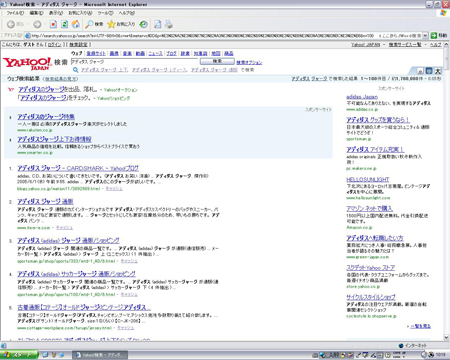This screenshot has height=360, width=450.
Task: Open the HELLOSUNLIGHT sponsor link
Action: pyautogui.click(x=368, y=179)
